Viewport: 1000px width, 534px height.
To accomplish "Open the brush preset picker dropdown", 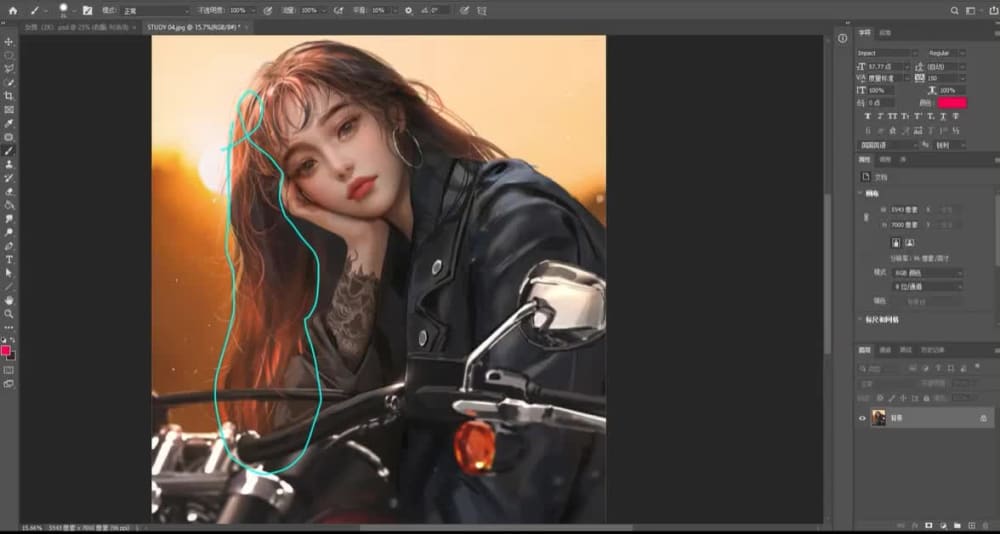I will tap(74, 11).
